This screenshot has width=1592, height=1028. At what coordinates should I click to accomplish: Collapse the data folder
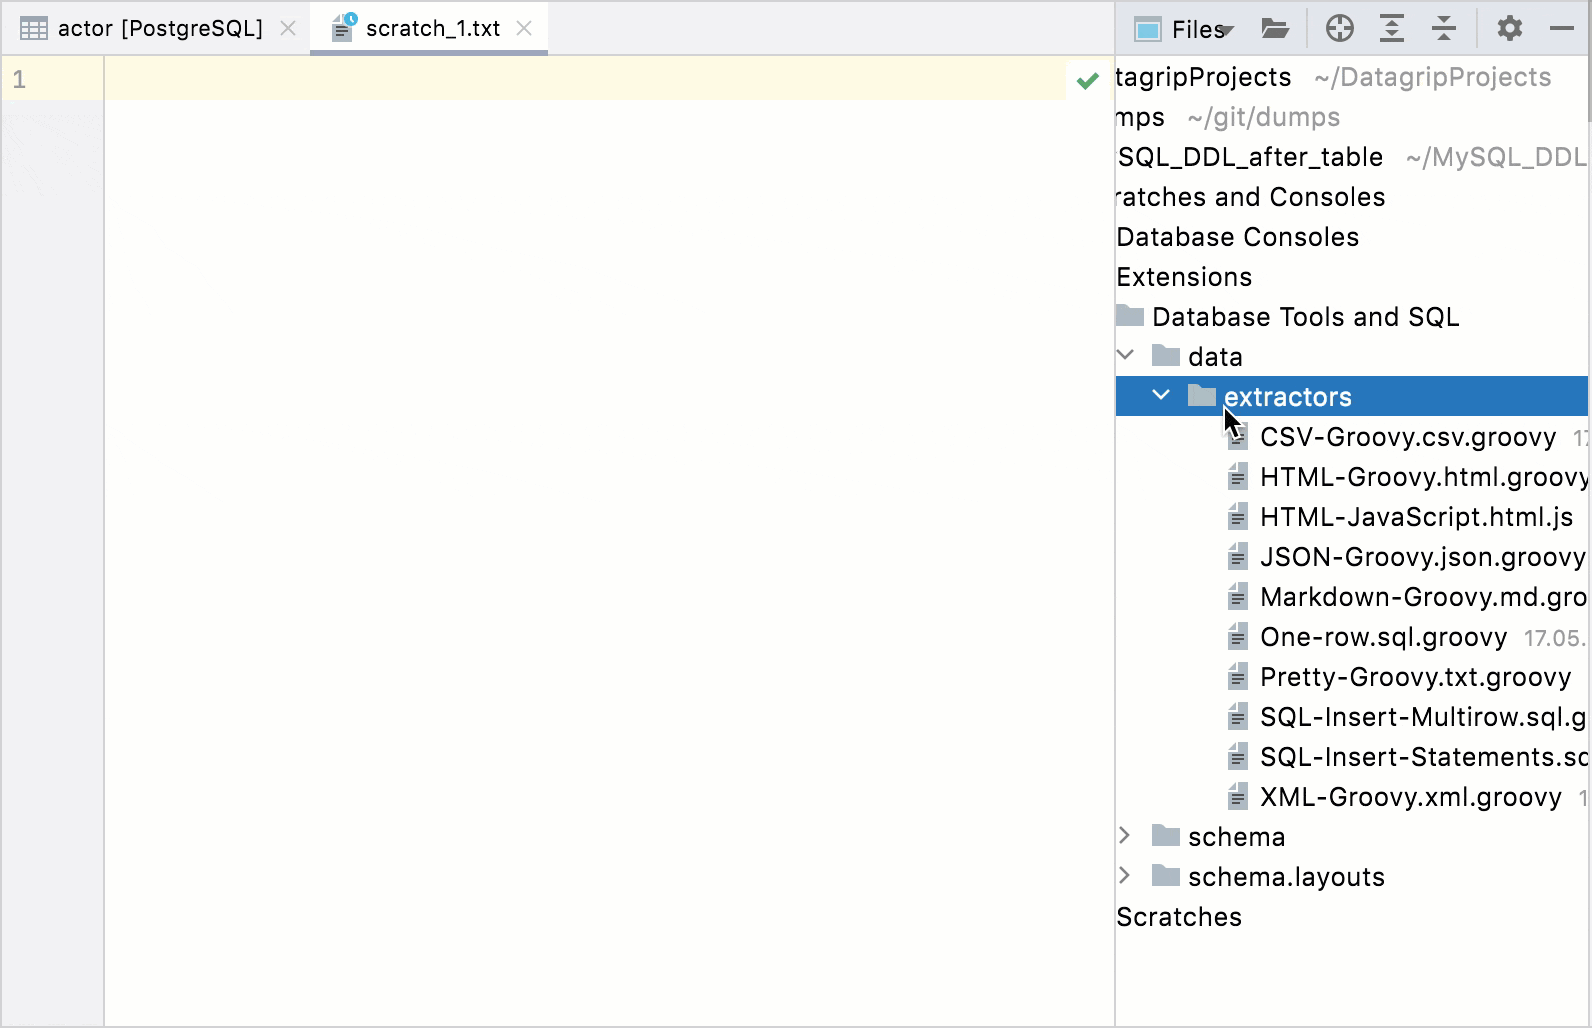(x=1126, y=355)
